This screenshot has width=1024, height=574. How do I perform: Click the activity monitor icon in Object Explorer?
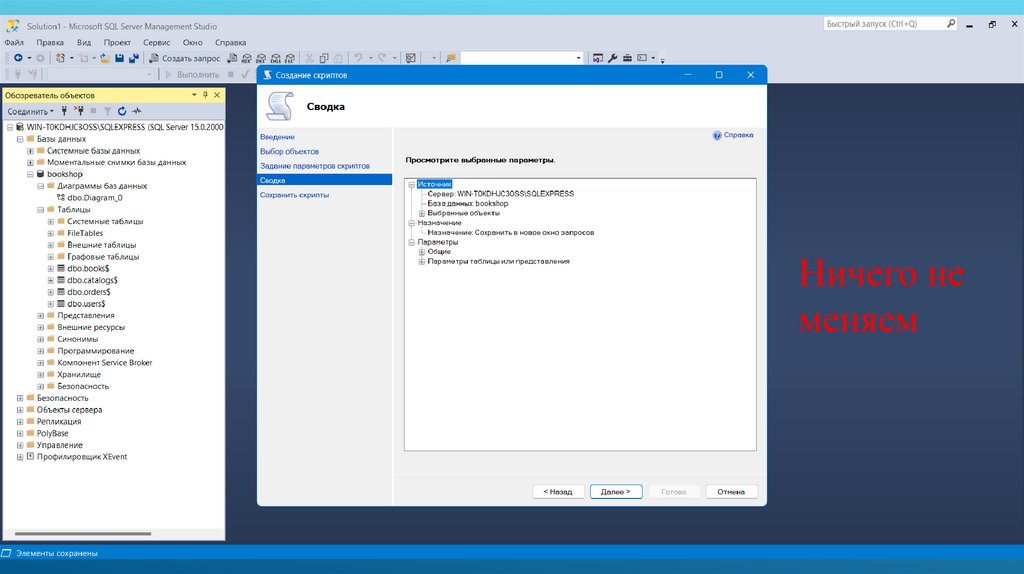click(x=136, y=111)
